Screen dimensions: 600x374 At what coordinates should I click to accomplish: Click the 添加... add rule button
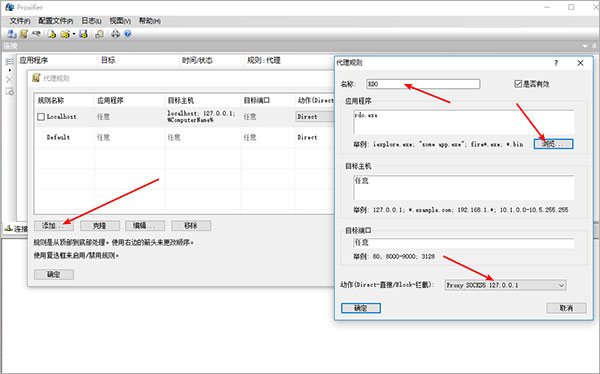pyautogui.click(x=54, y=226)
